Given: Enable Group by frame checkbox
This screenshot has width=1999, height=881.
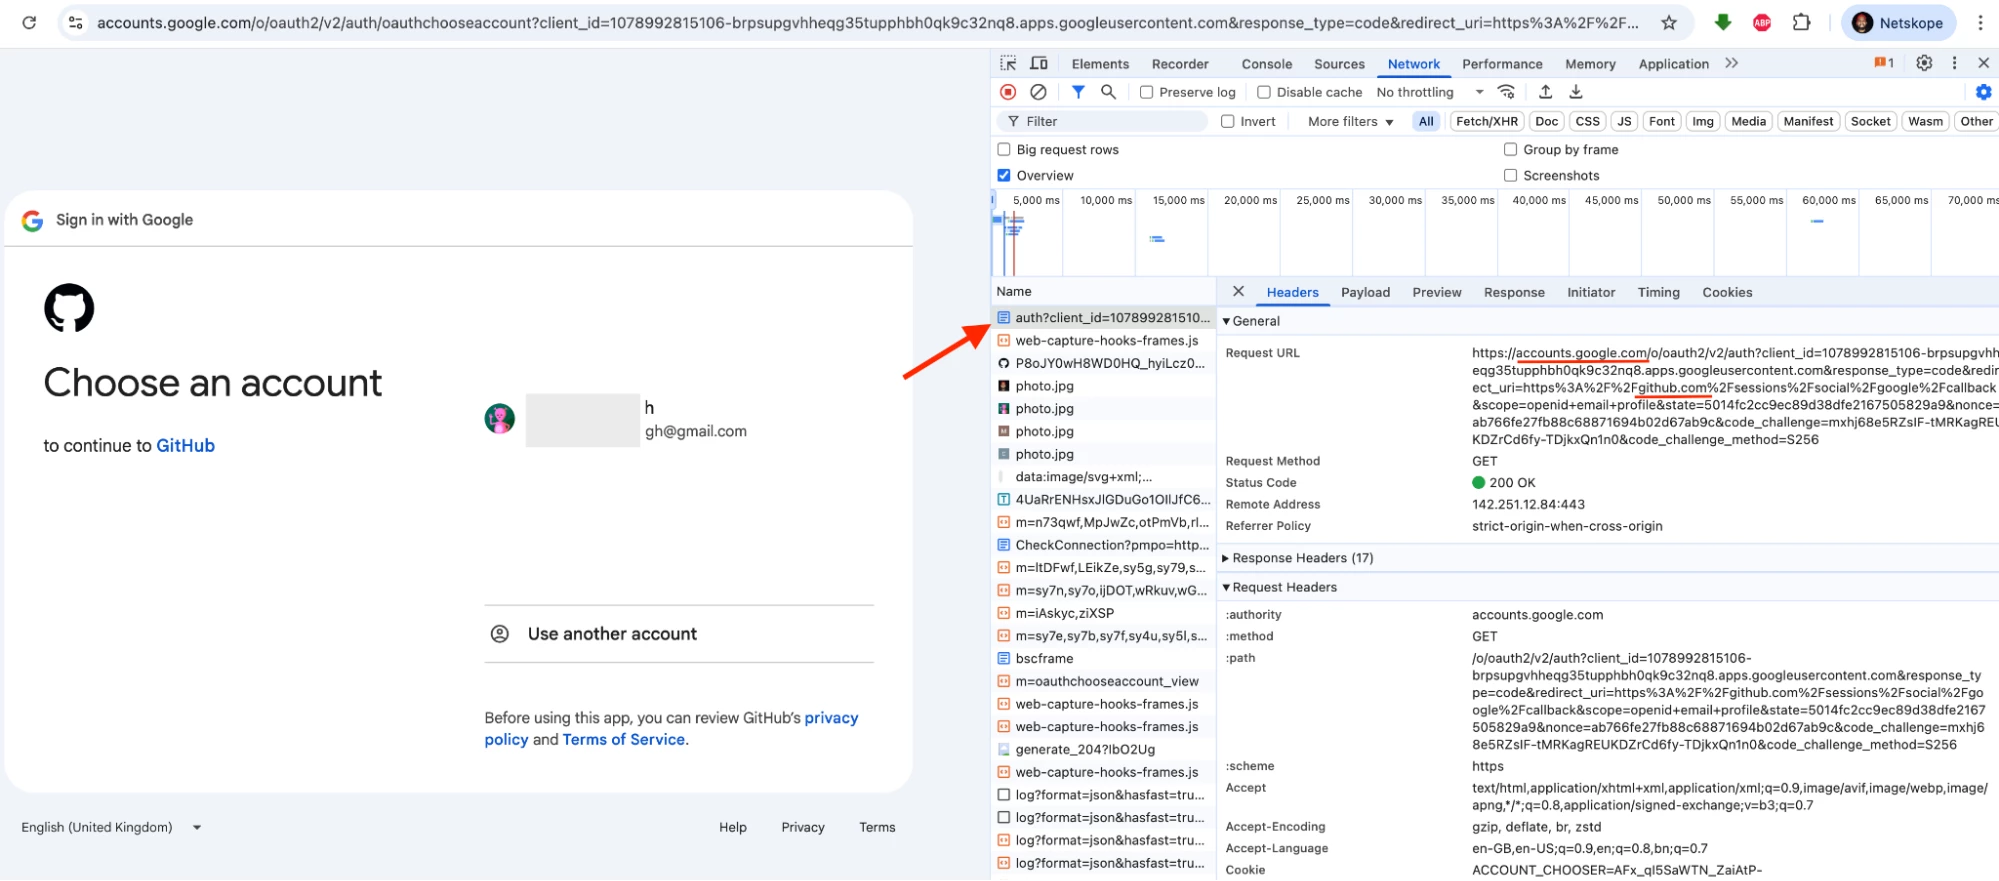Looking at the screenshot, I should point(1511,149).
